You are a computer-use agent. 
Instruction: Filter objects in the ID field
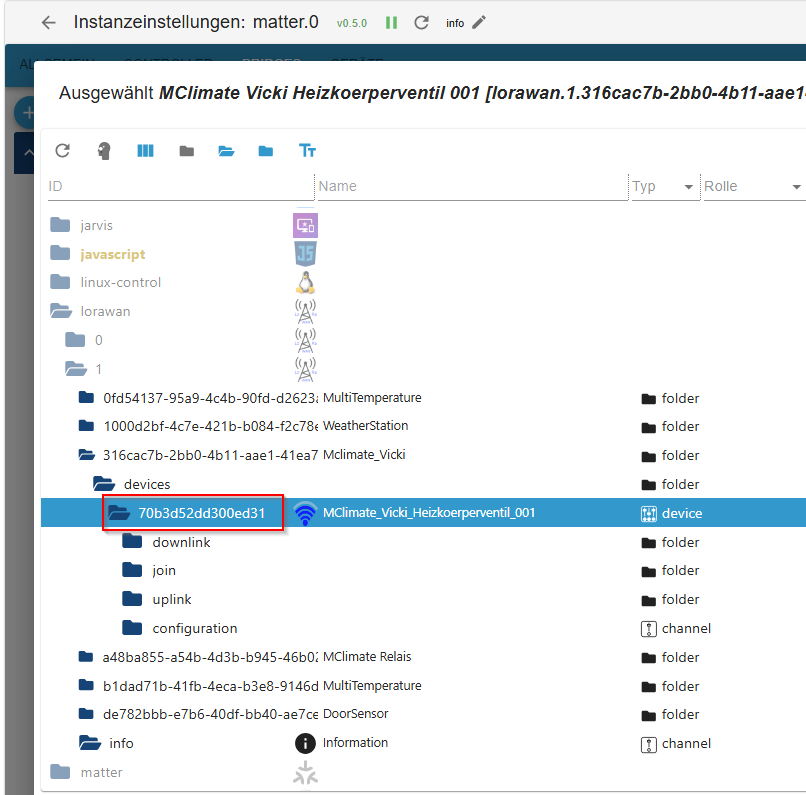[180, 186]
